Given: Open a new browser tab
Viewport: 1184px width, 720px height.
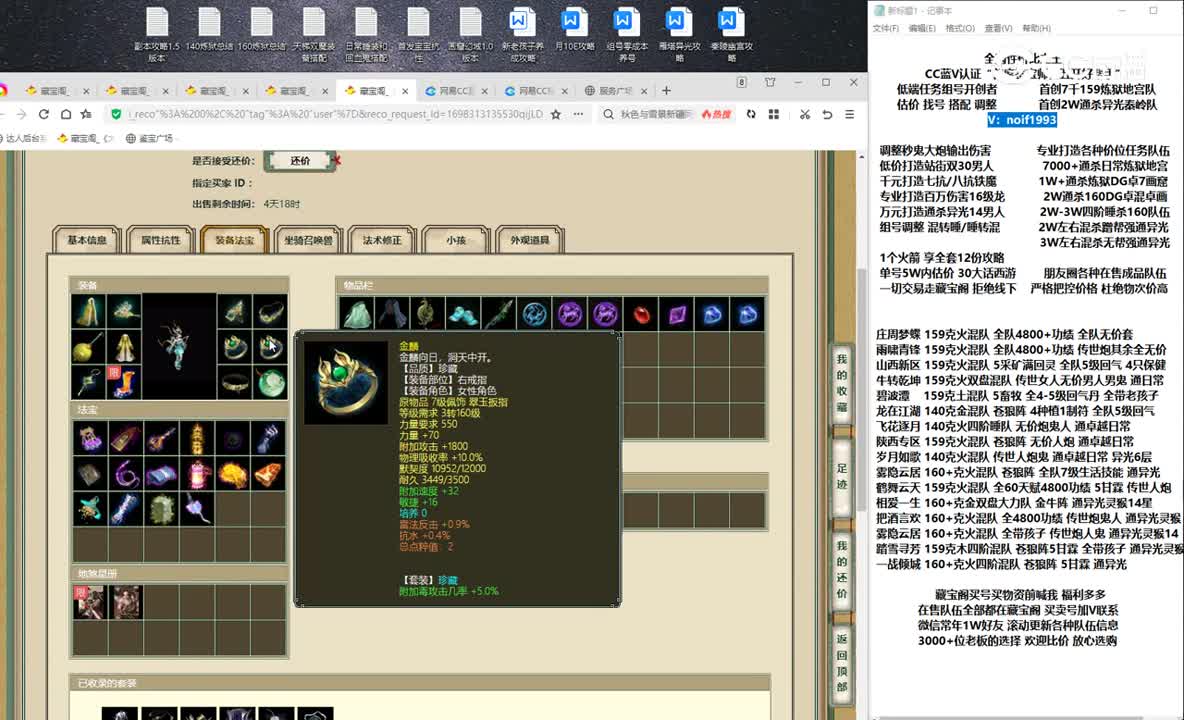Looking at the screenshot, I should (x=666, y=91).
